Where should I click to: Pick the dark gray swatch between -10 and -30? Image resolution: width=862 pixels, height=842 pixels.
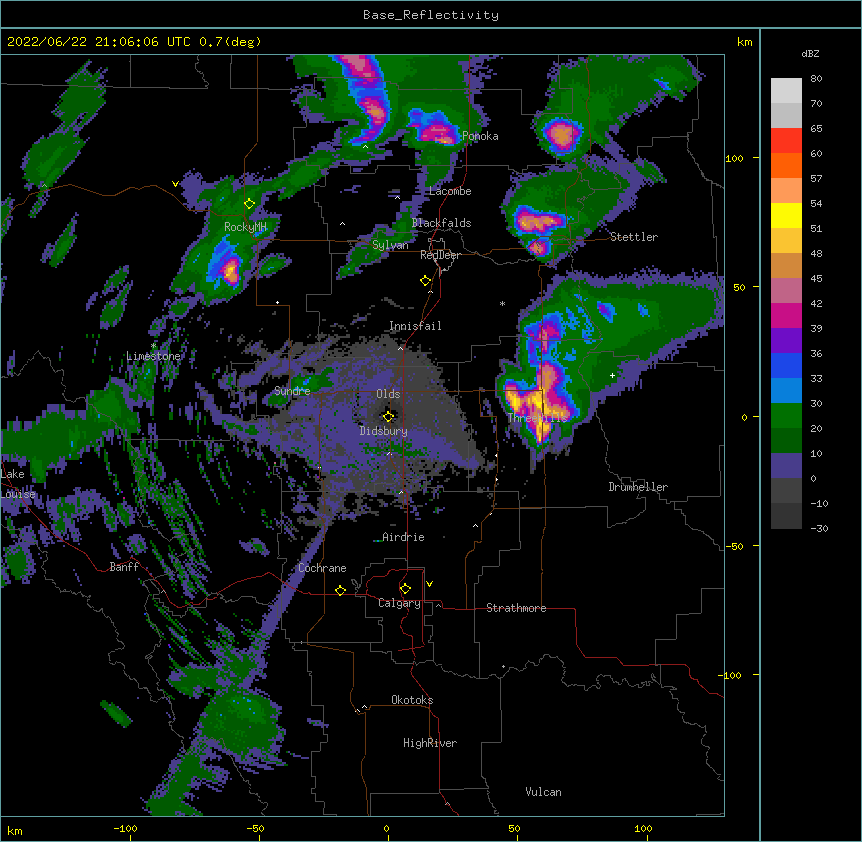click(786, 516)
